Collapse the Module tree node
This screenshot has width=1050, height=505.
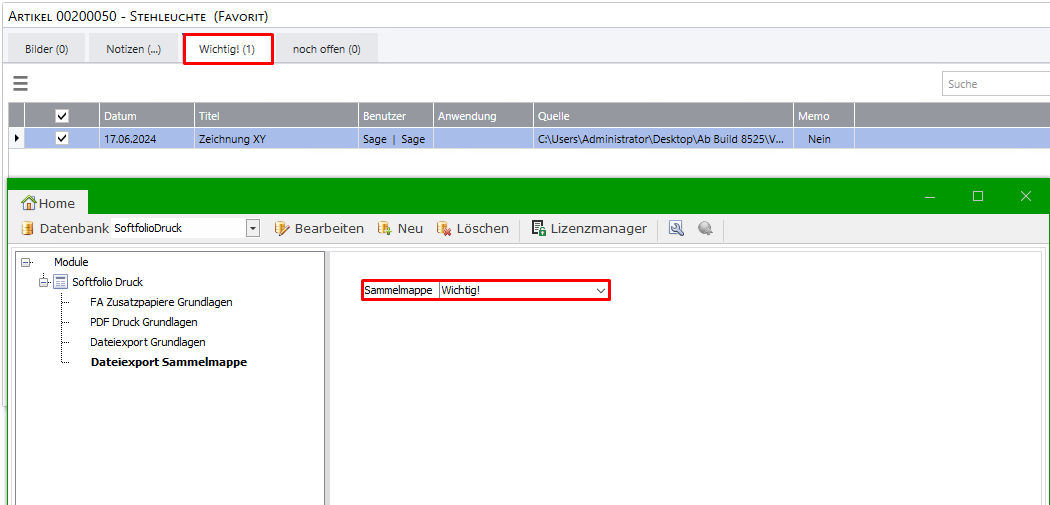[x=25, y=262]
